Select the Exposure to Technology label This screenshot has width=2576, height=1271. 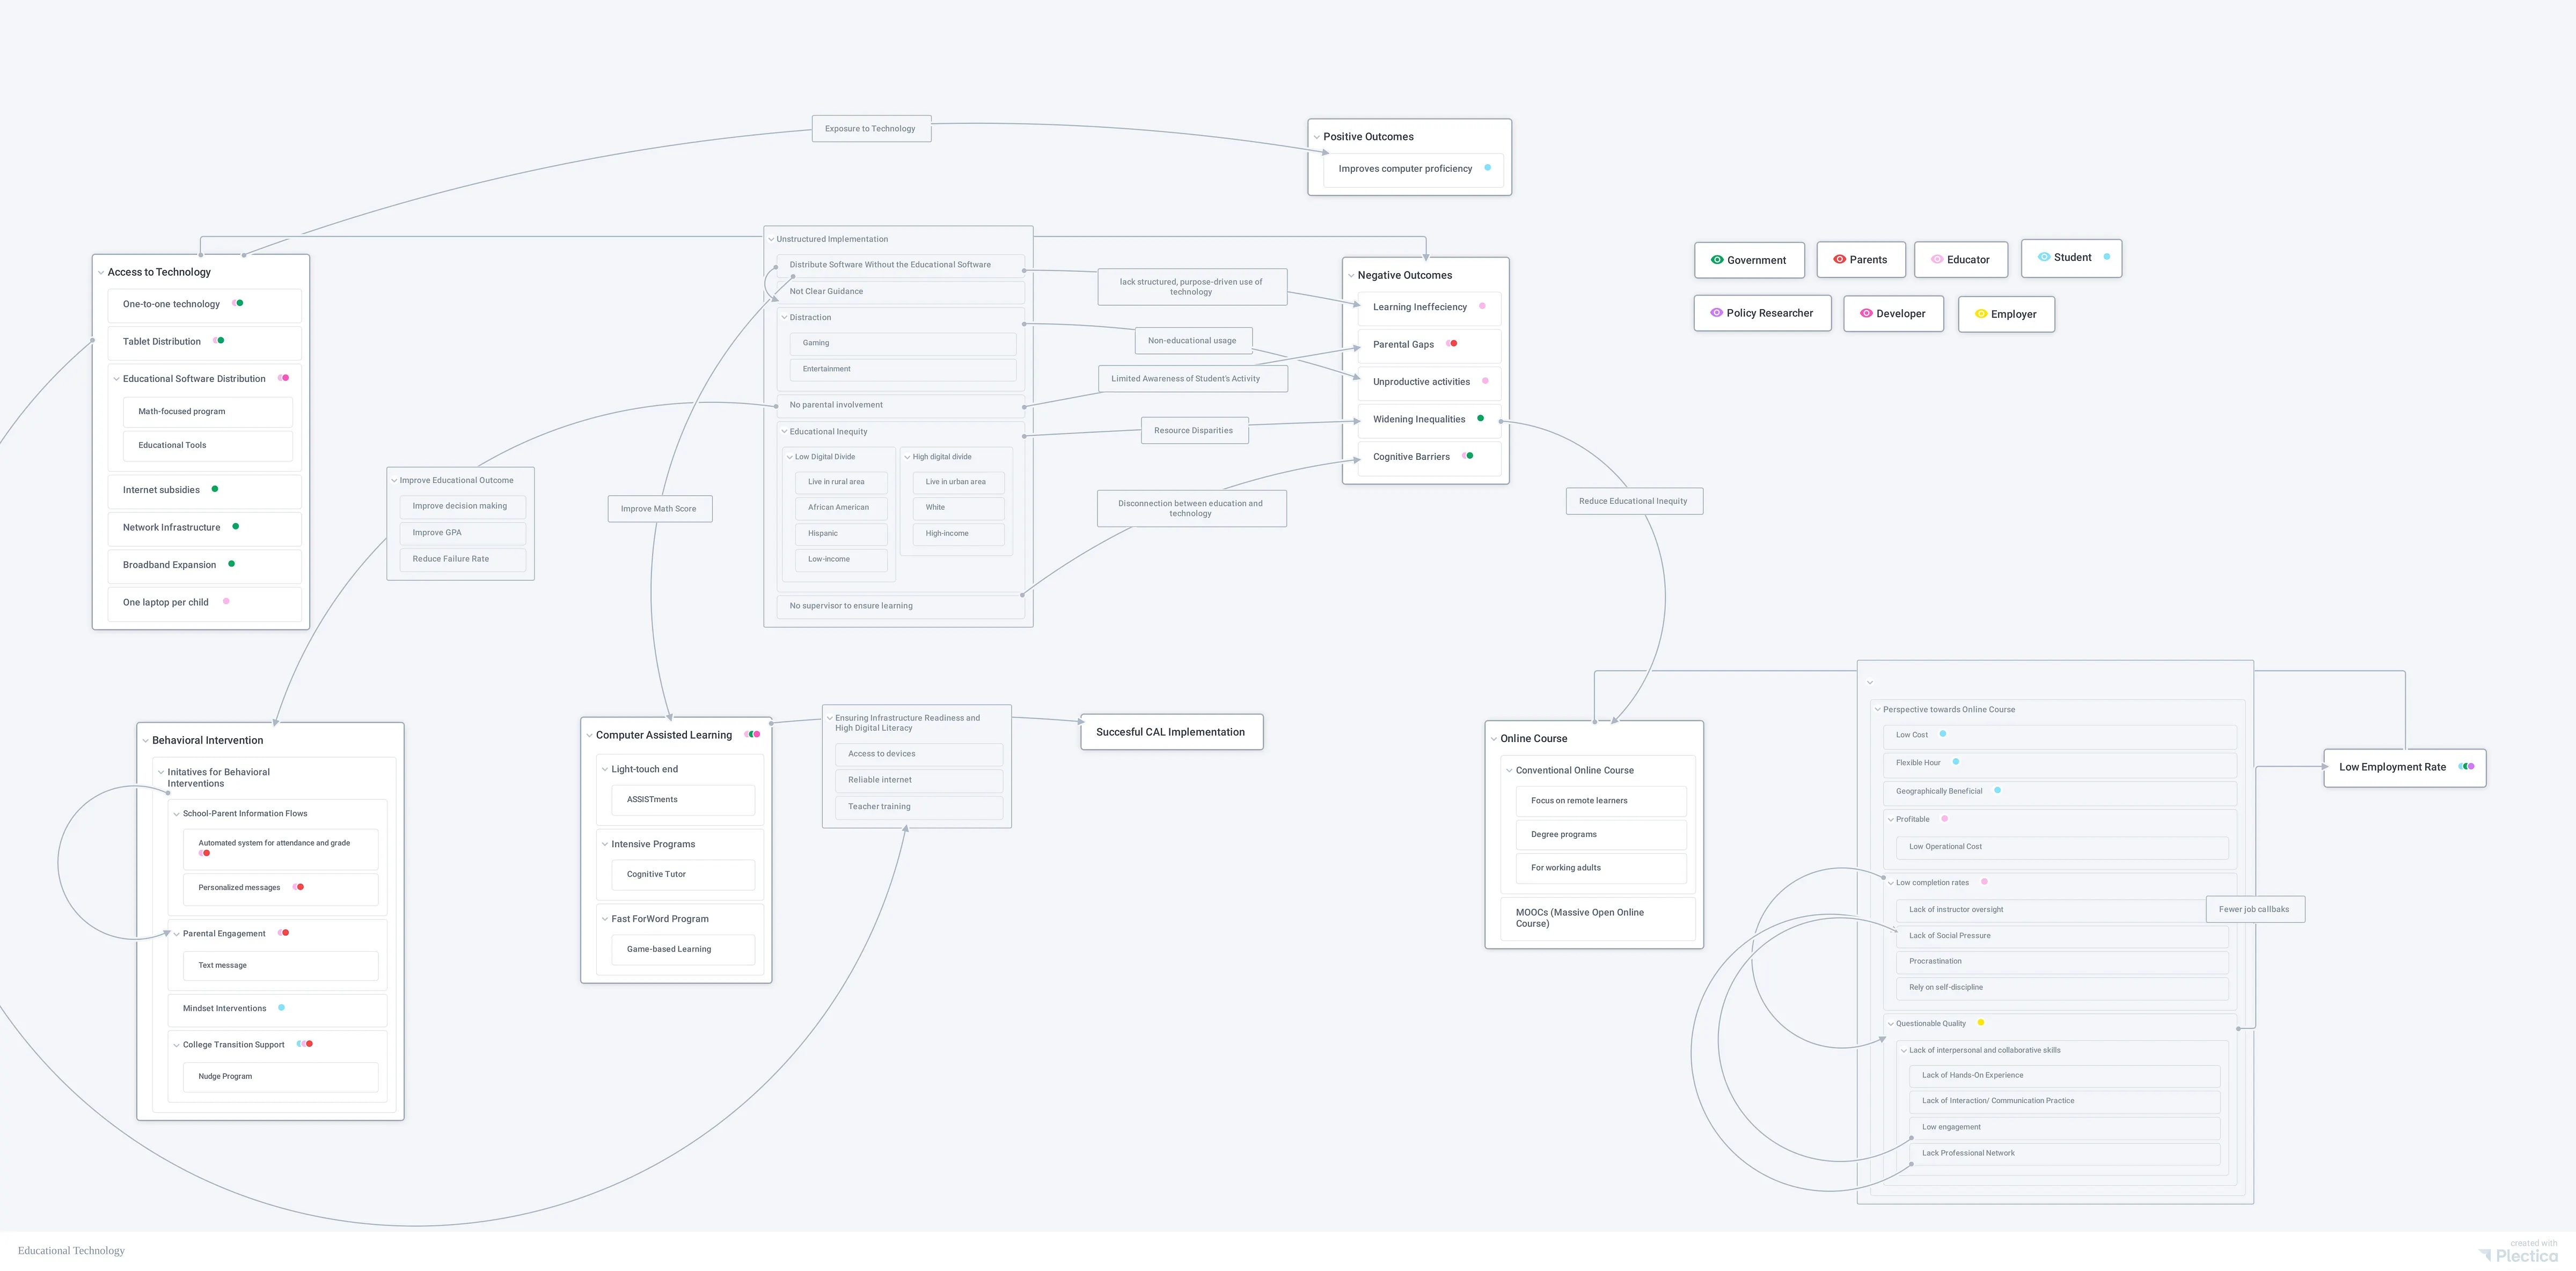pos(870,129)
